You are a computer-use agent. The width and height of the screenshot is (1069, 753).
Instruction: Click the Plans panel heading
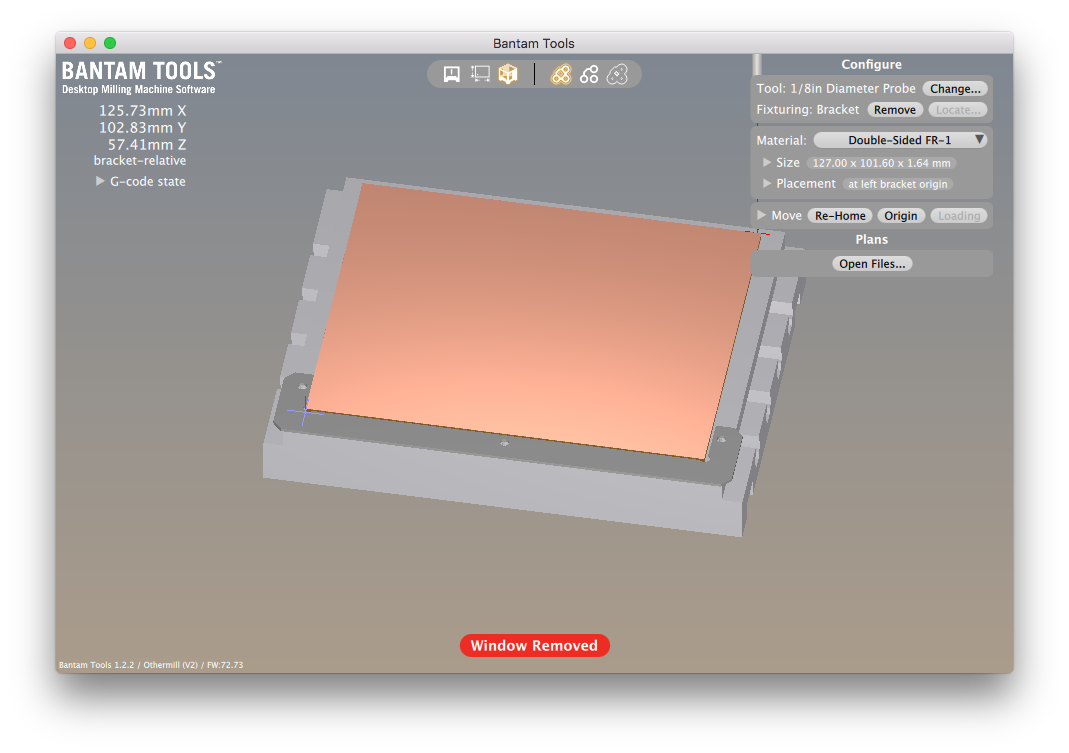click(x=871, y=239)
